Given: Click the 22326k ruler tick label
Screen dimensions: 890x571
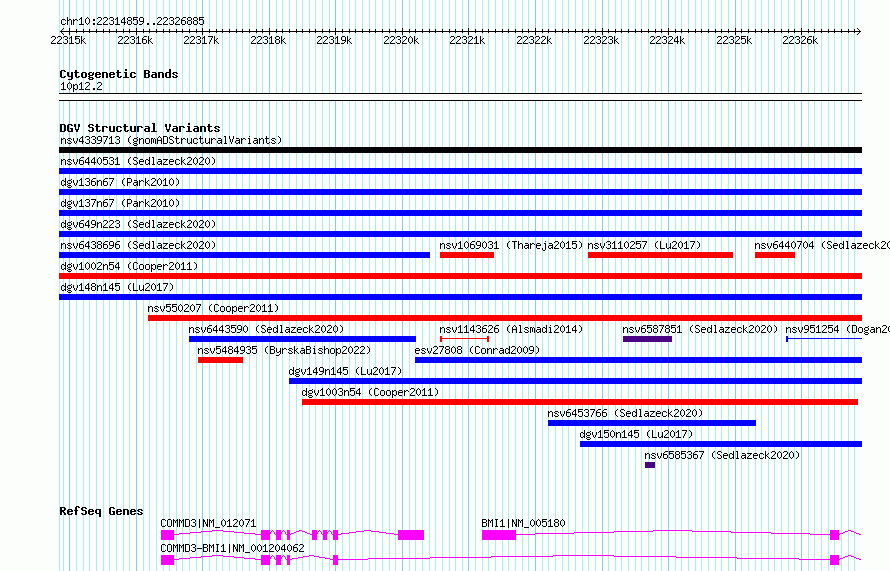Looking at the screenshot, I should pyautogui.click(x=800, y=40).
